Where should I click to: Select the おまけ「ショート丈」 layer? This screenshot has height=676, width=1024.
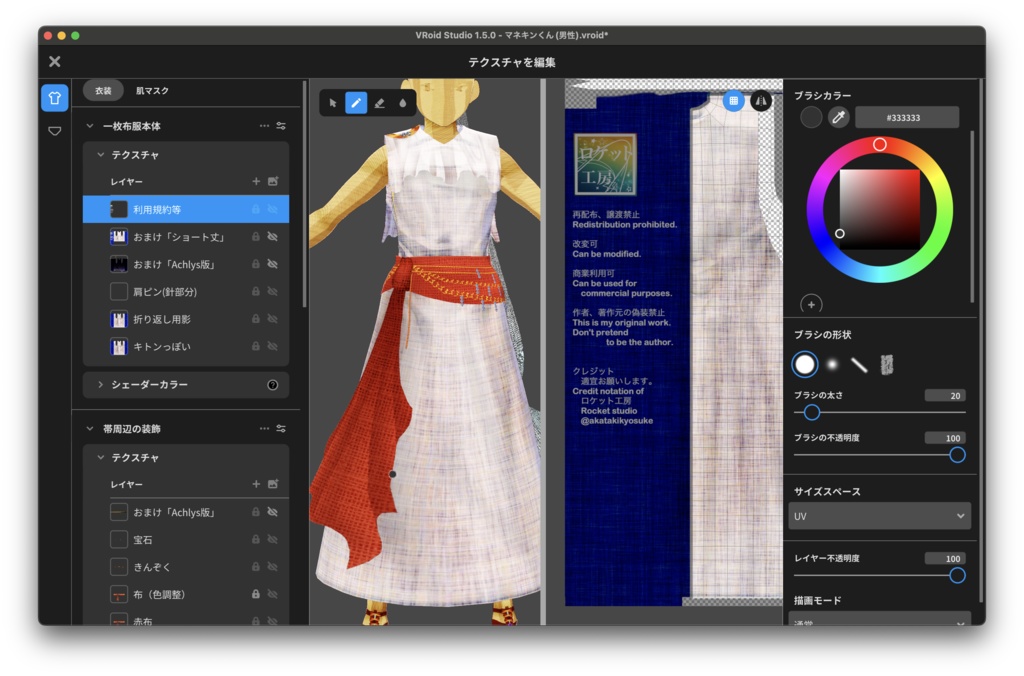coord(186,236)
